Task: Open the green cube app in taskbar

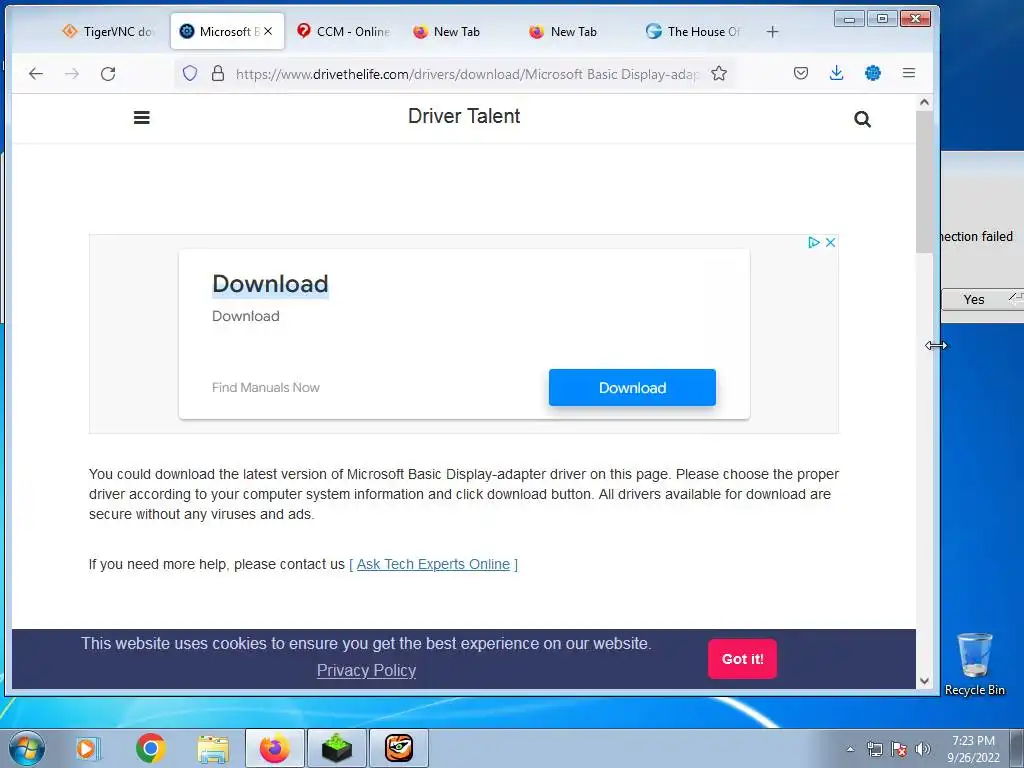Action: [337, 748]
